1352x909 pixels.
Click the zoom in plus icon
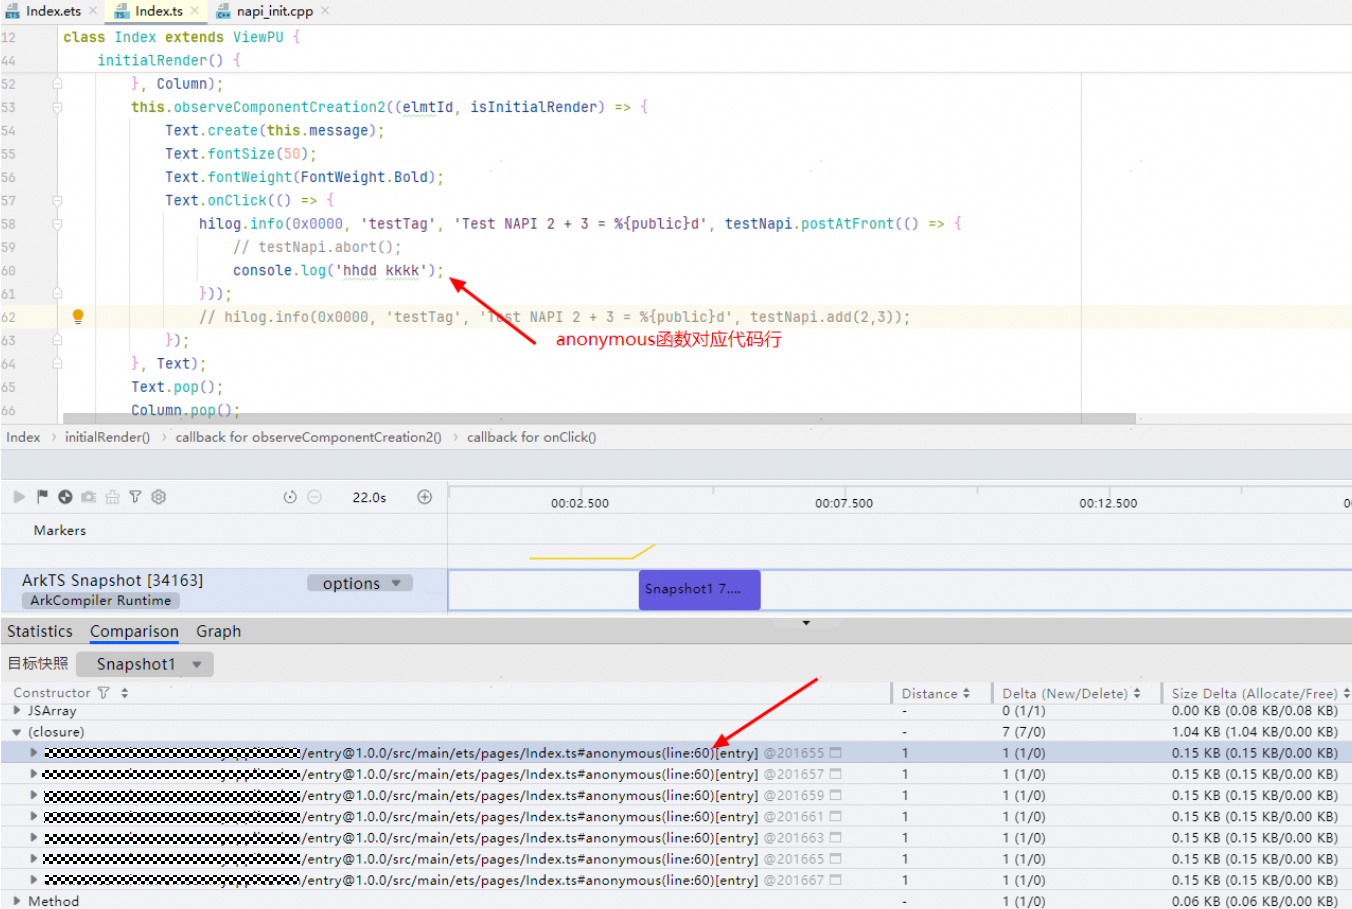424,497
